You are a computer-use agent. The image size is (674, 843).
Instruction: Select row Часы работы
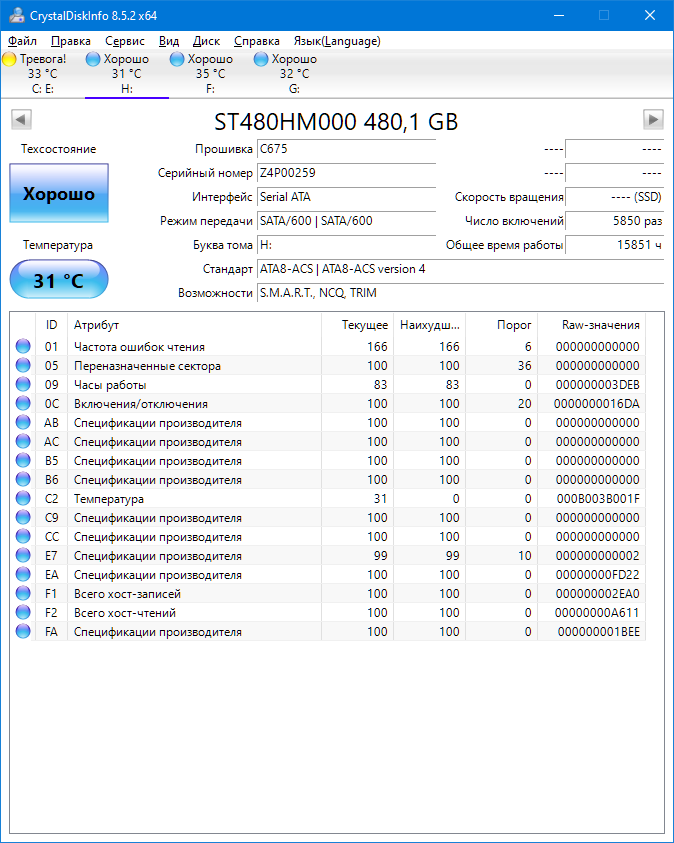pyautogui.click(x=328, y=384)
